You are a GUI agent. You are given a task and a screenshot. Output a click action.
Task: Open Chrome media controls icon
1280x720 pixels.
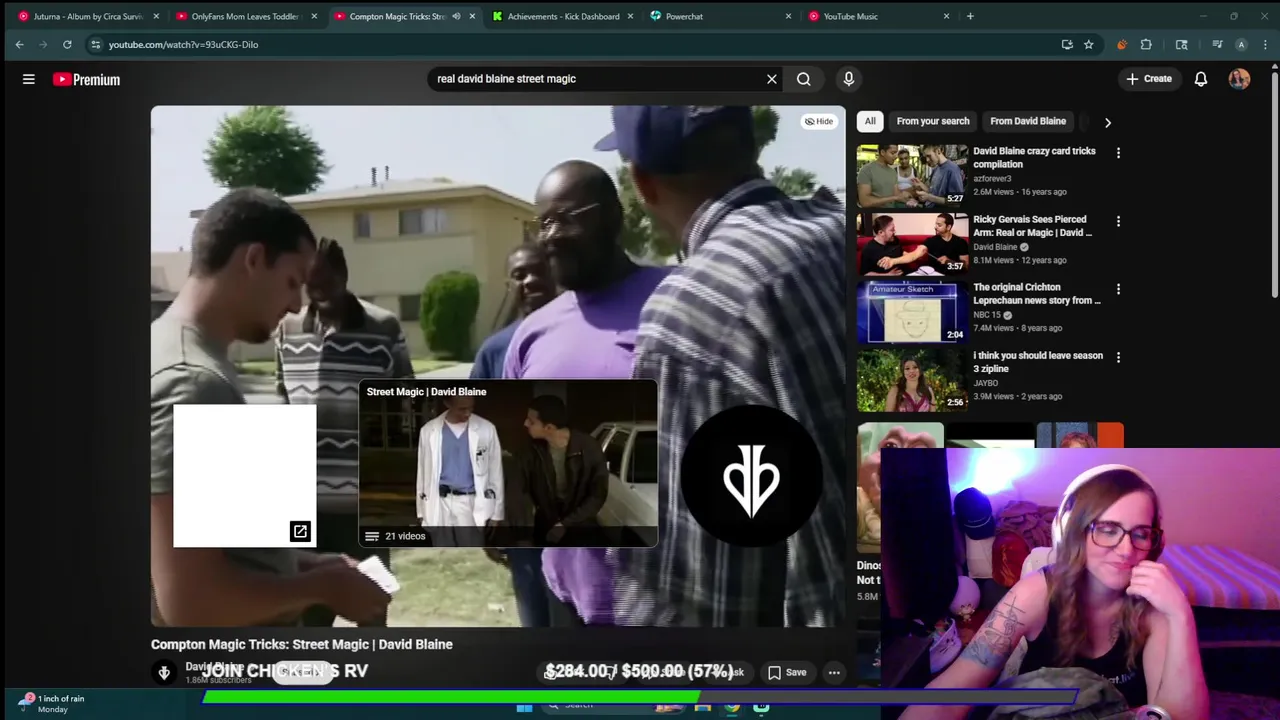coord(1217,44)
